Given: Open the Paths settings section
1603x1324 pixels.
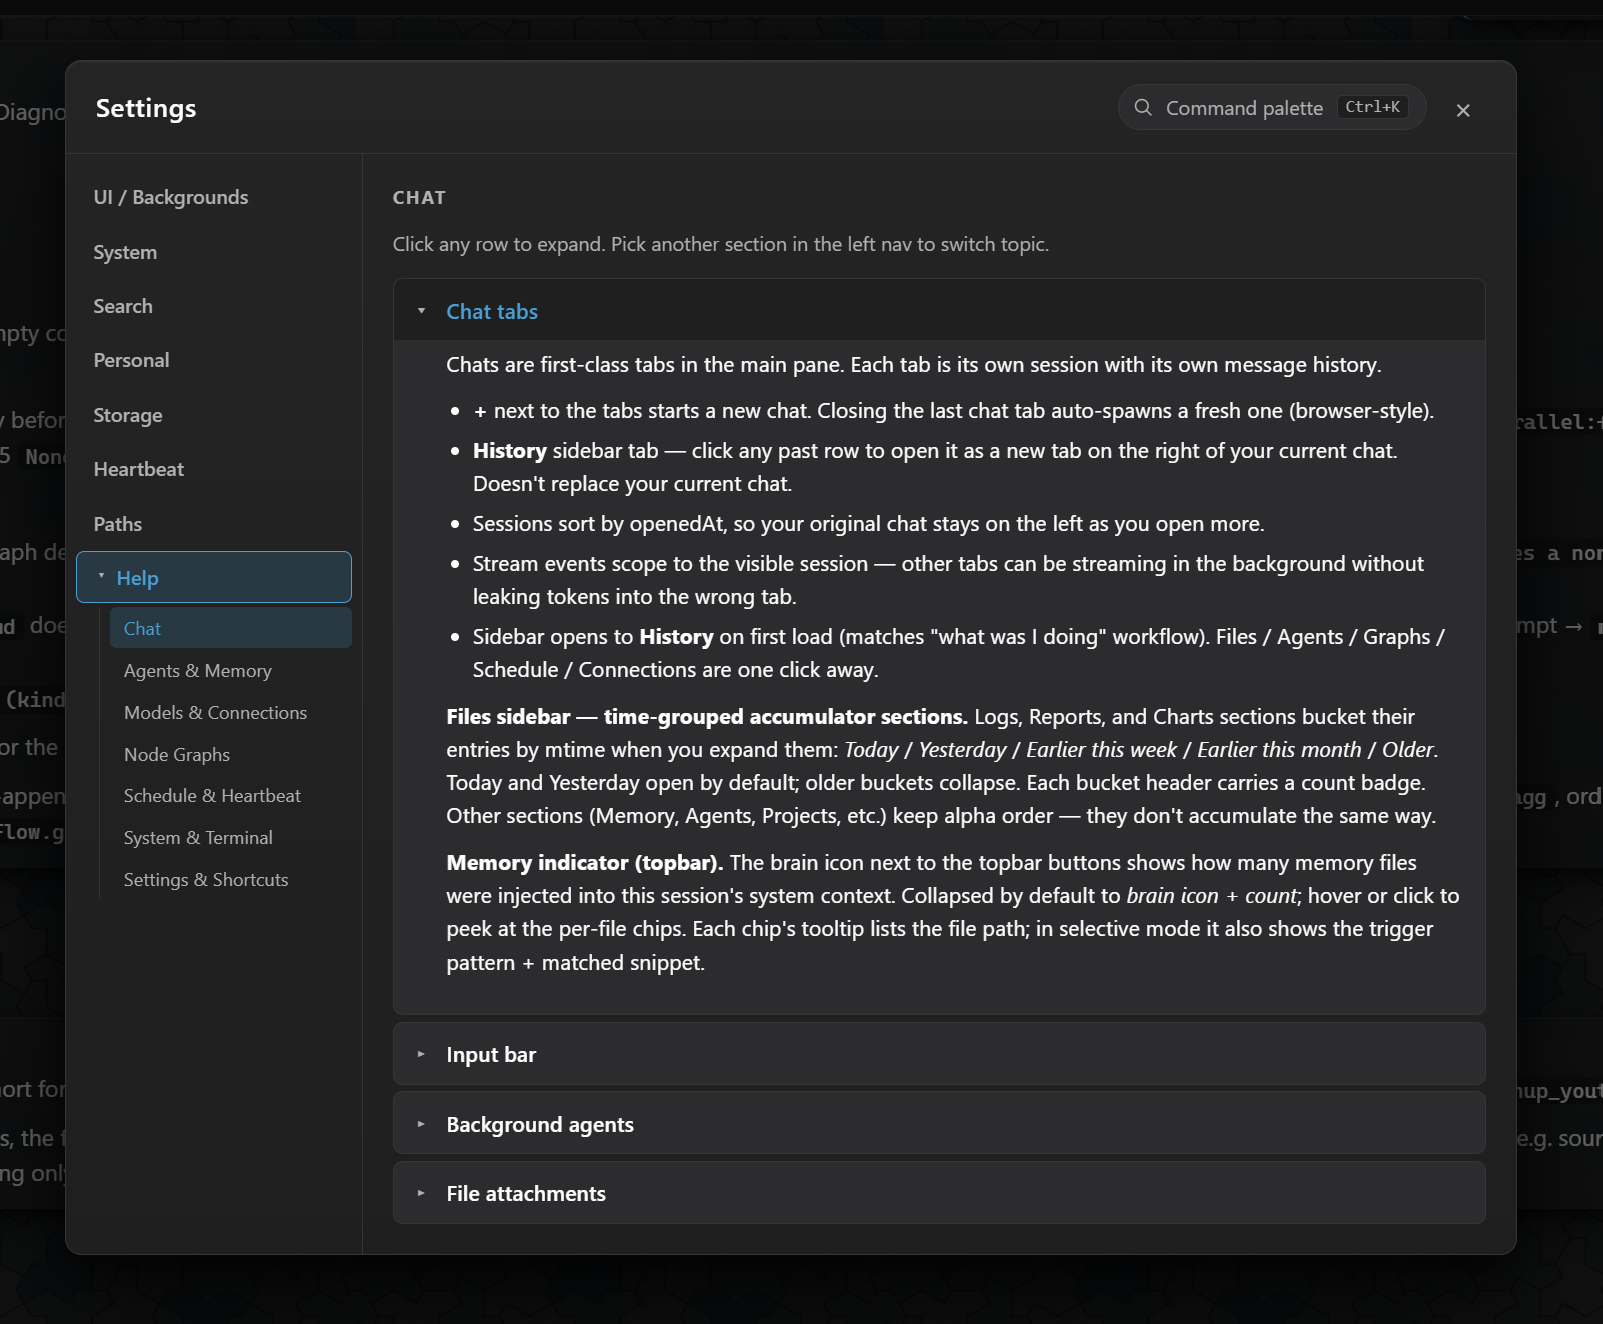Looking at the screenshot, I should coord(118,524).
